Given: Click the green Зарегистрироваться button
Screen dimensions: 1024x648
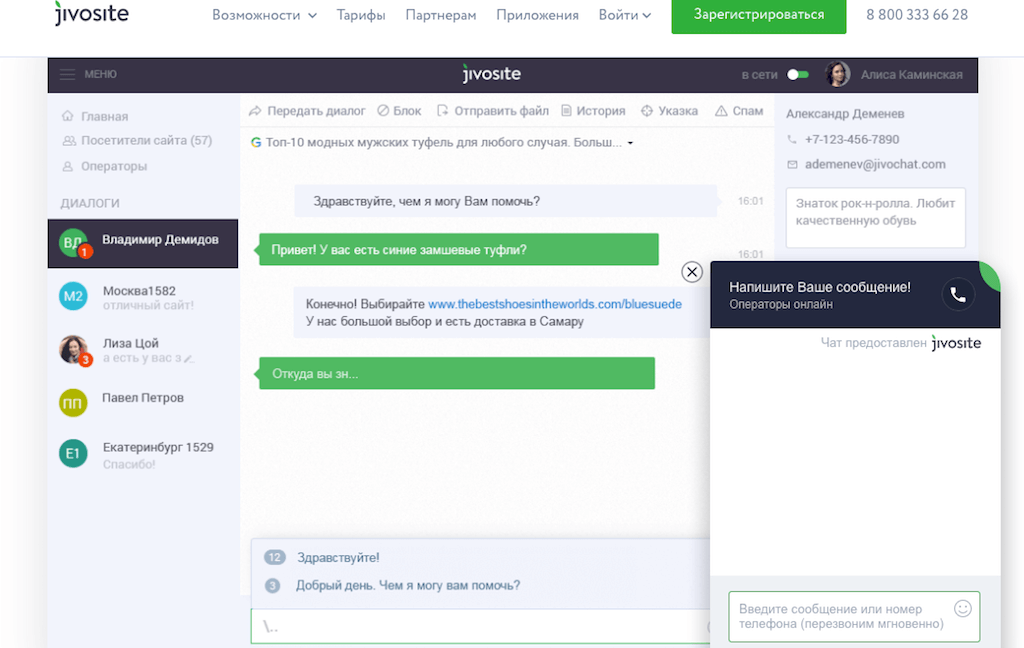Looking at the screenshot, I should [758, 15].
